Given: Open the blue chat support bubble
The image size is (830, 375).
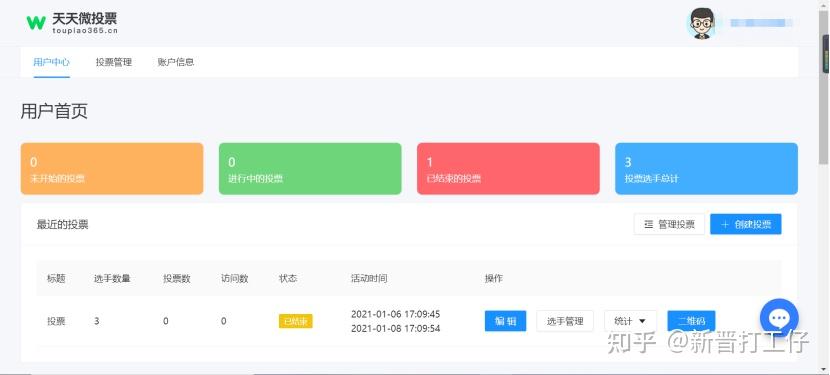Looking at the screenshot, I should 779,318.
